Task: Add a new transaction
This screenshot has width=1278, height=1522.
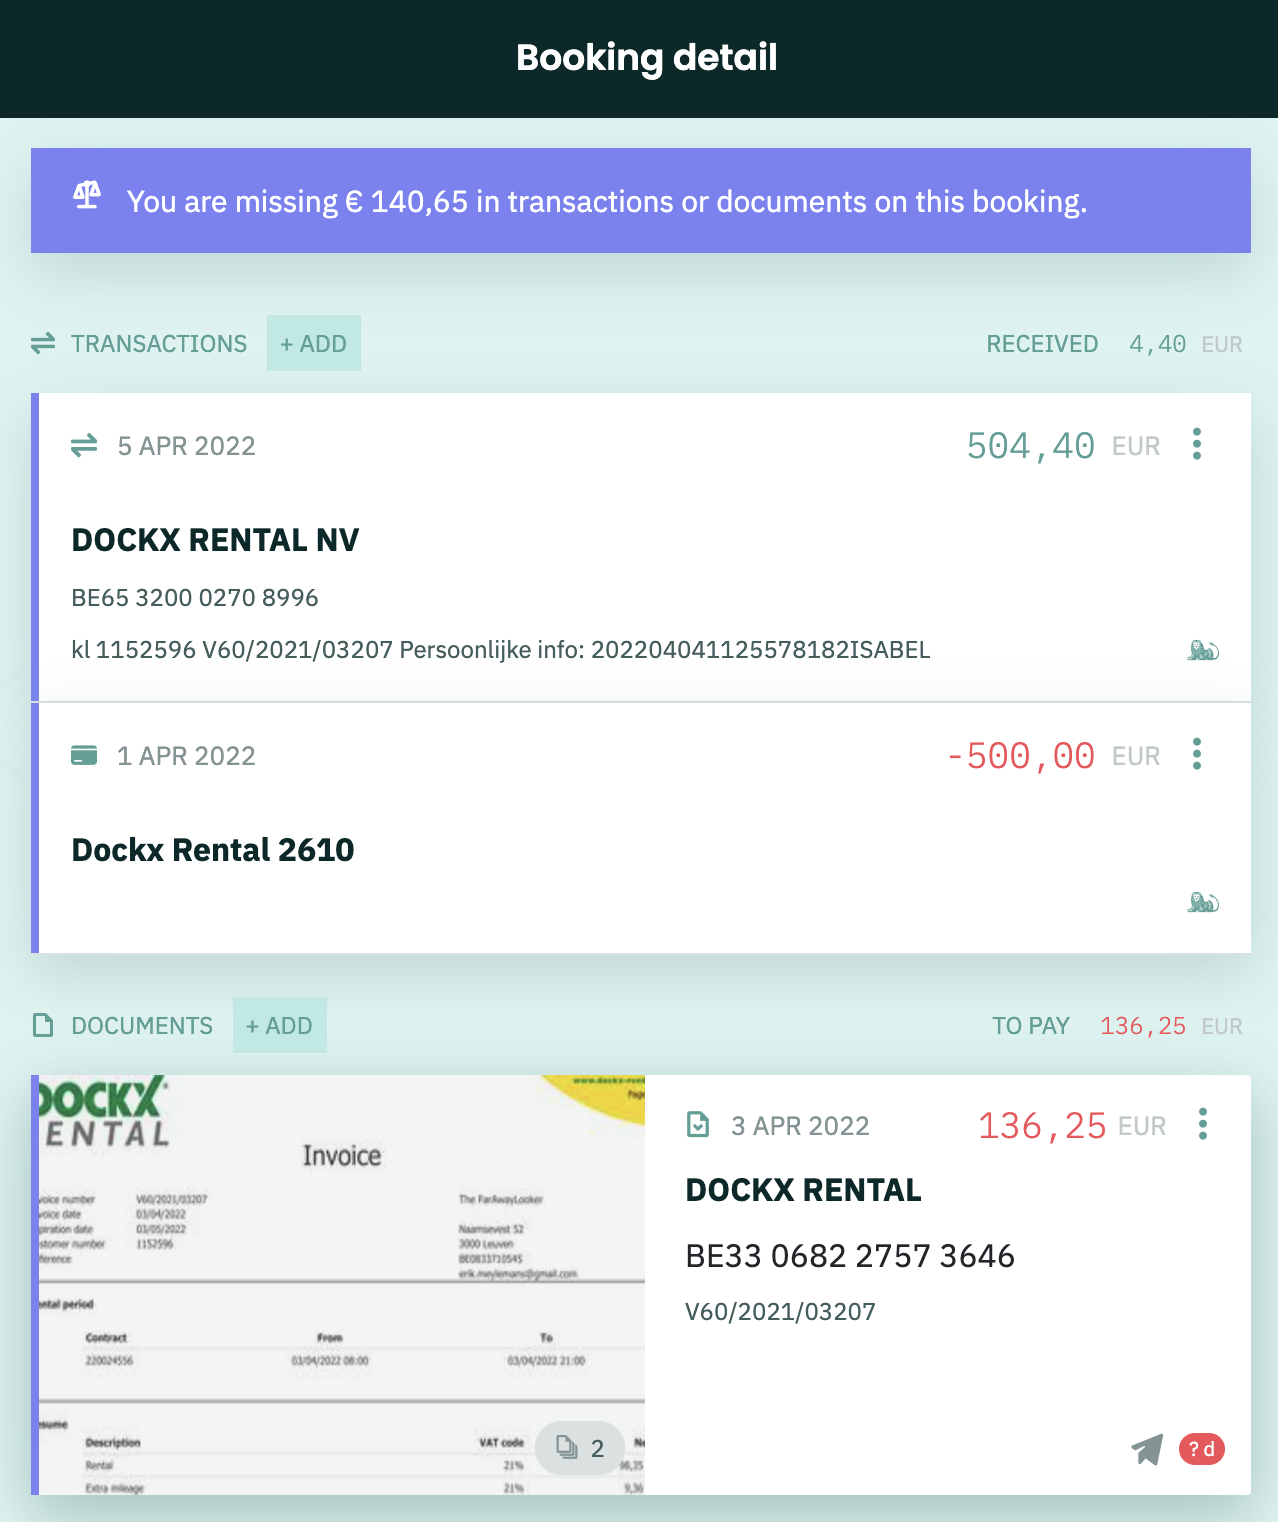Action: coord(313,343)
